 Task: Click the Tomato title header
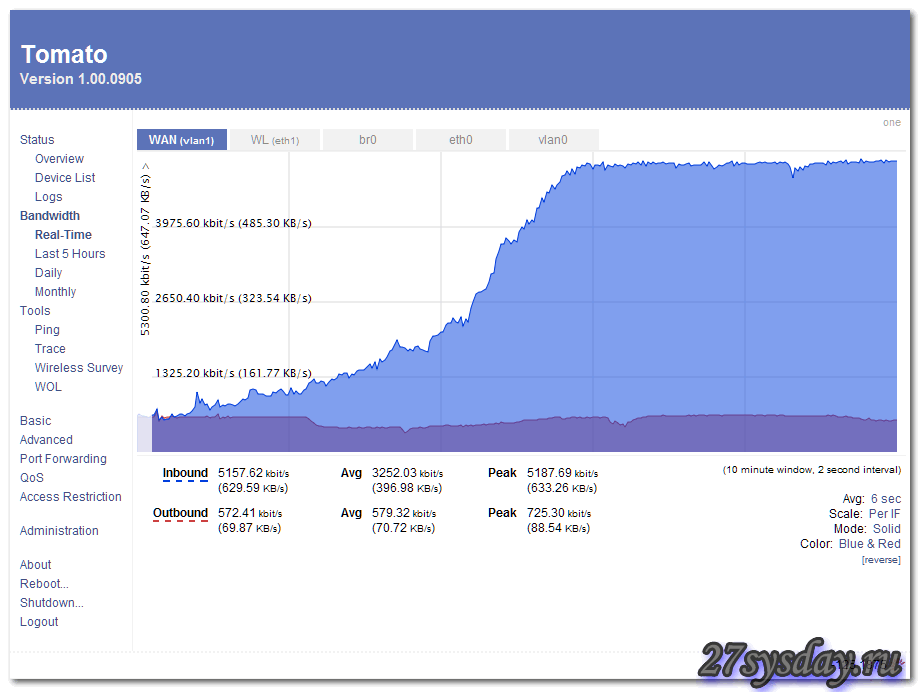[x=65, y=54]
